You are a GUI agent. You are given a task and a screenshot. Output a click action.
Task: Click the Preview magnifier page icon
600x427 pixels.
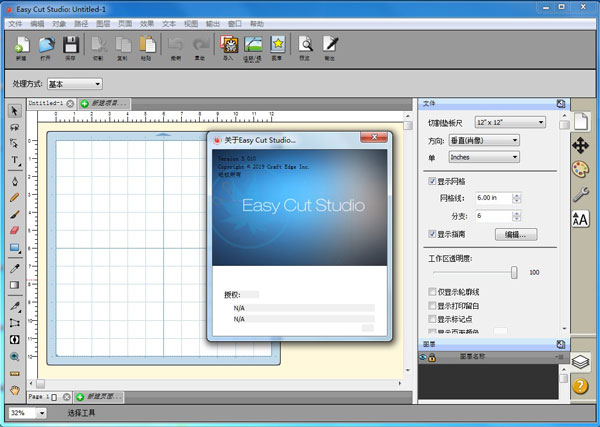tap(305, 45)
